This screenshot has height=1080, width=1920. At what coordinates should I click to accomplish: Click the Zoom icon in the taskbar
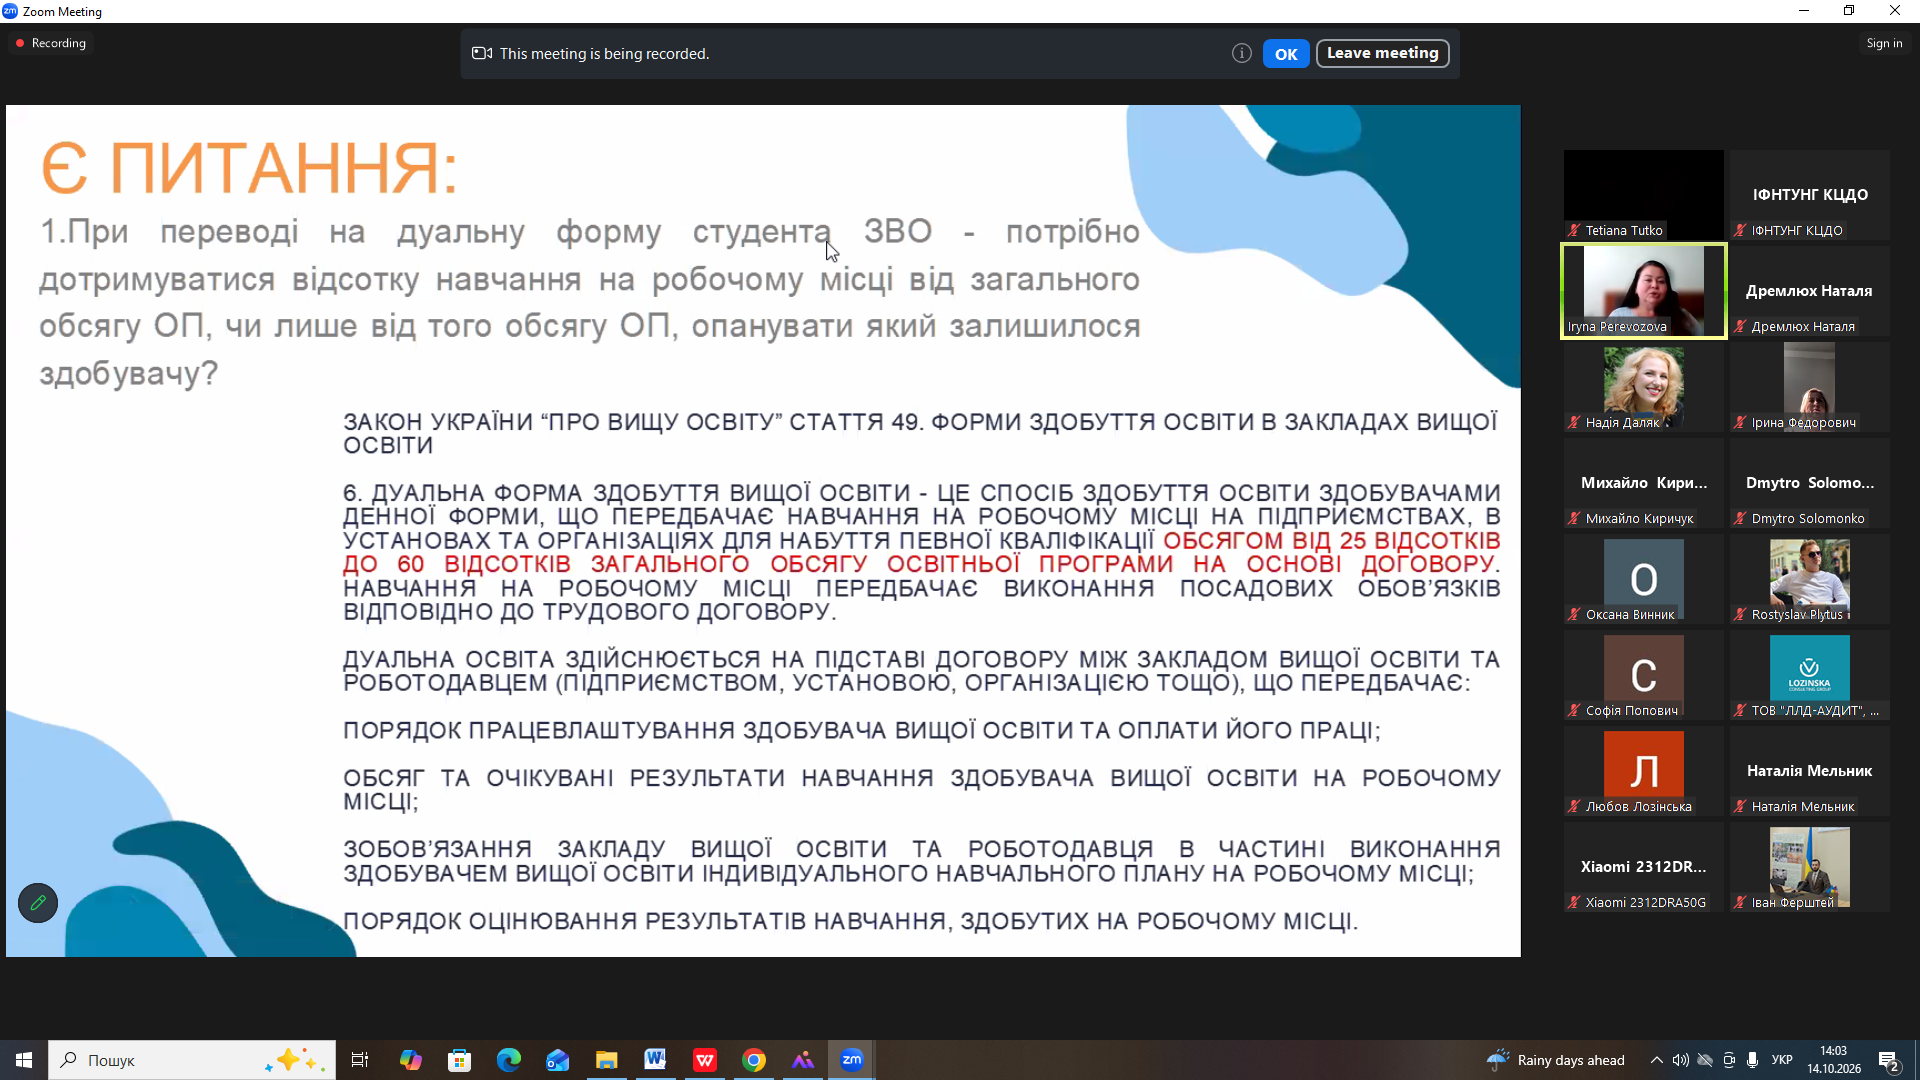pyautogui.click(x=852, y=1060)
